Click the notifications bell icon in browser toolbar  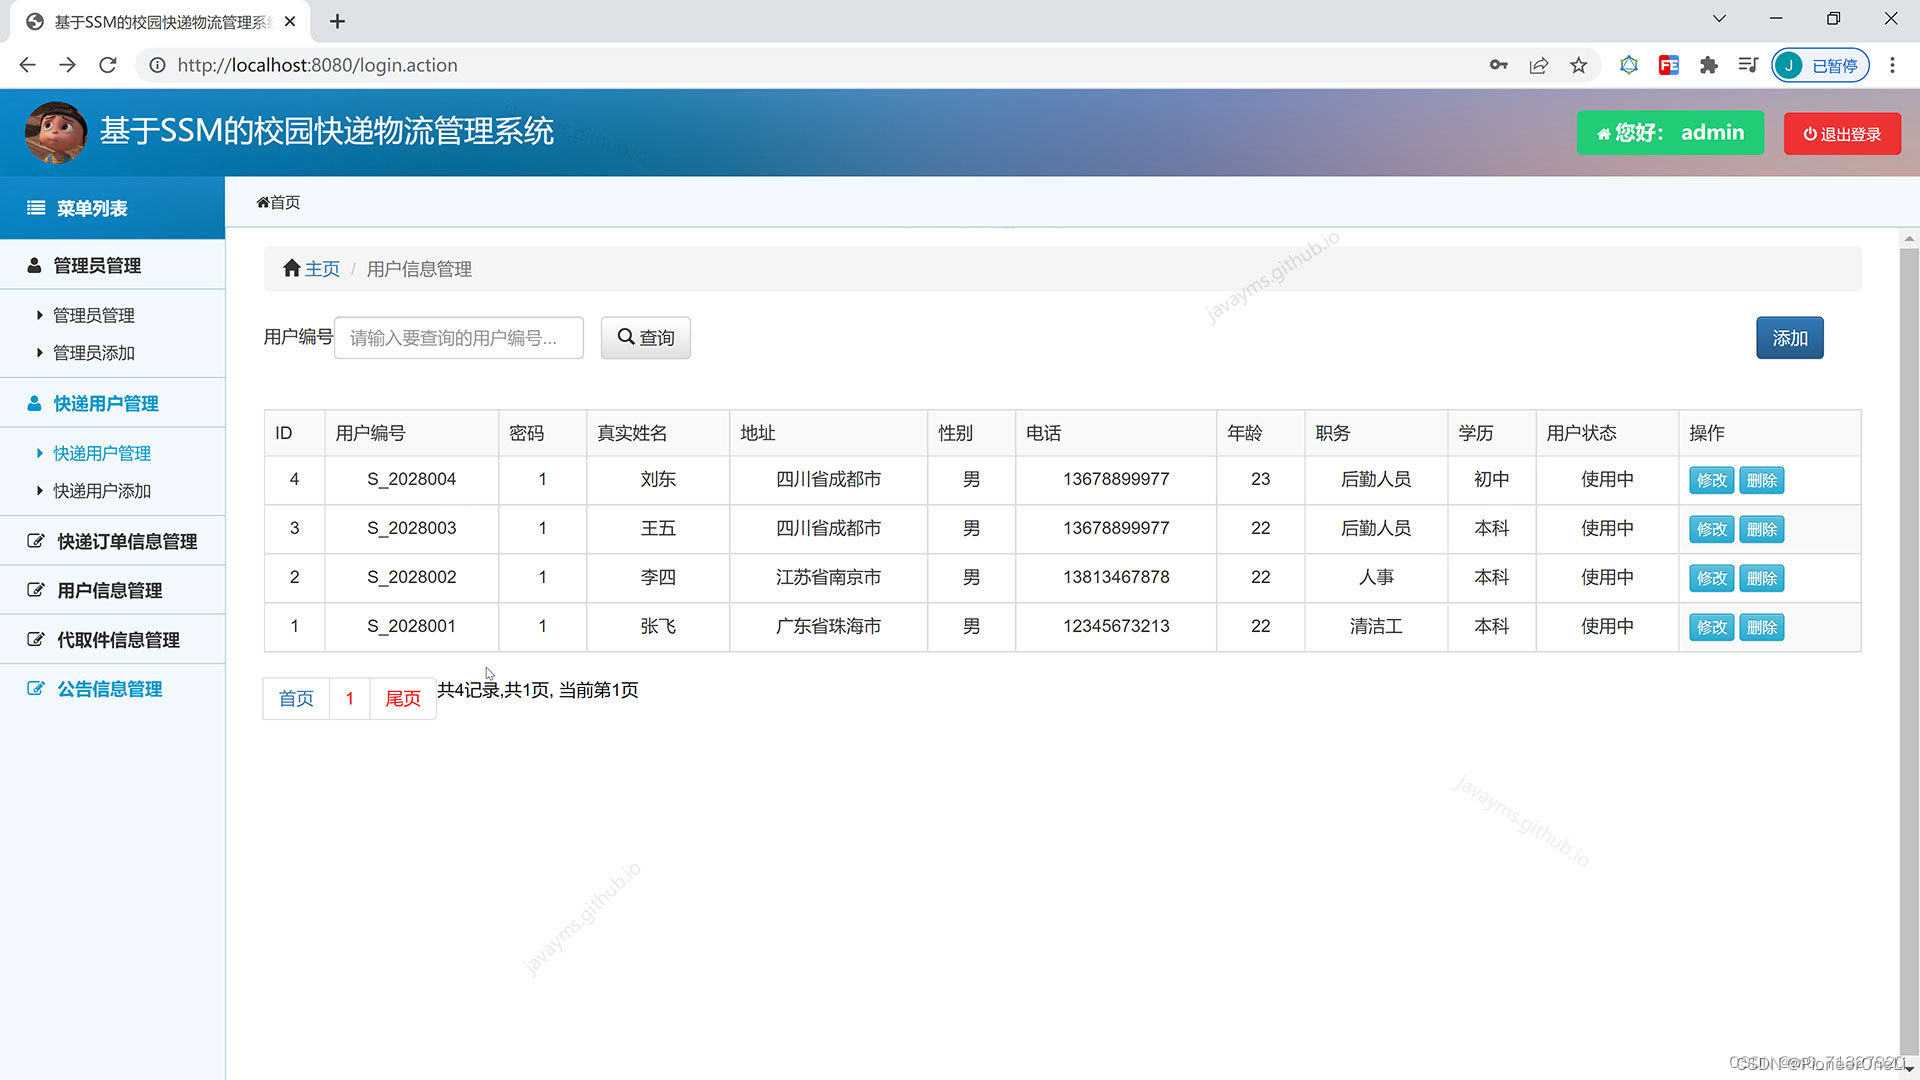[x=1629, y=65]
